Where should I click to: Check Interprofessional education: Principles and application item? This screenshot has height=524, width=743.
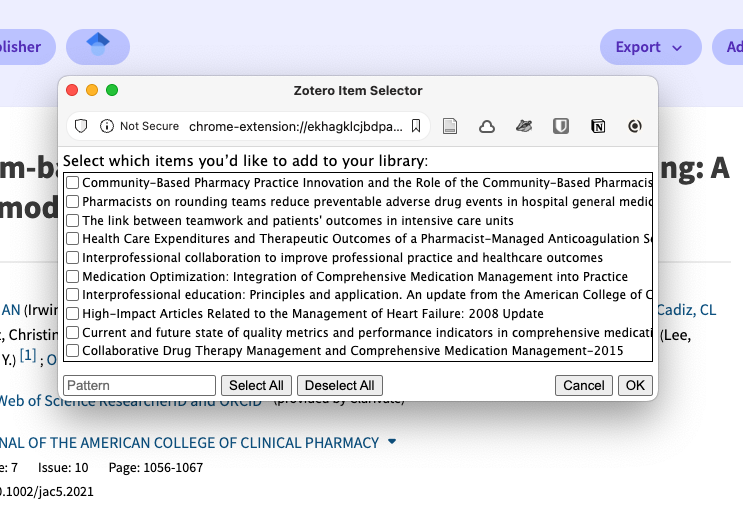point(72,295)
